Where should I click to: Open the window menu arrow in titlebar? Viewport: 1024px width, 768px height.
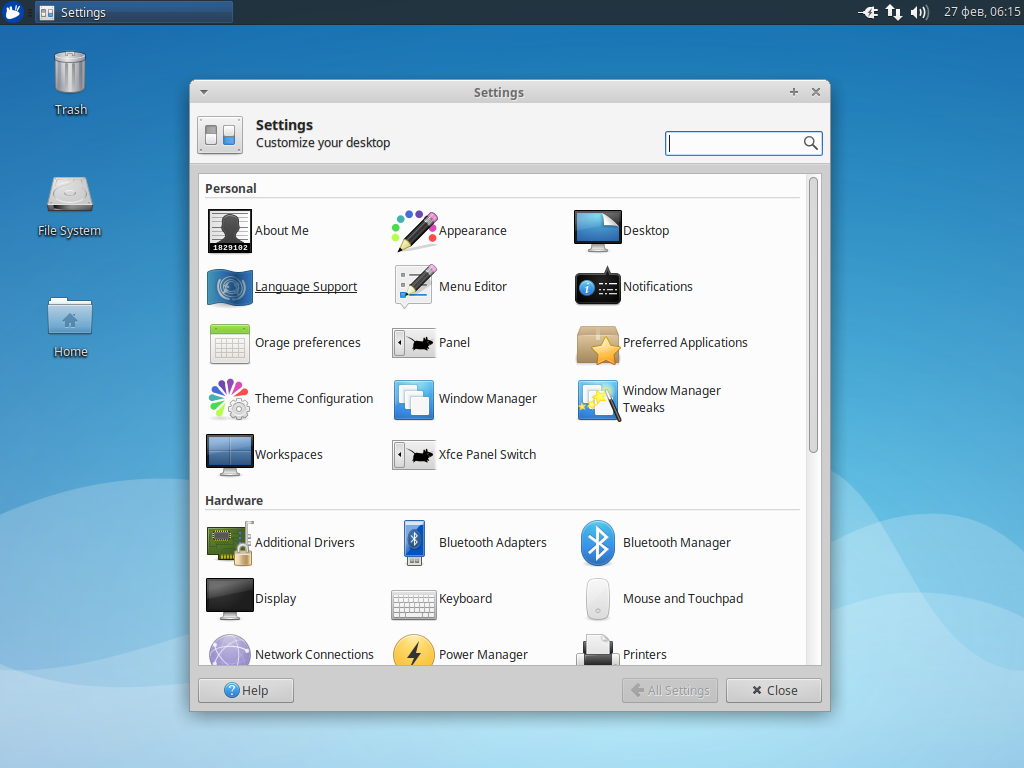[204, 92]
